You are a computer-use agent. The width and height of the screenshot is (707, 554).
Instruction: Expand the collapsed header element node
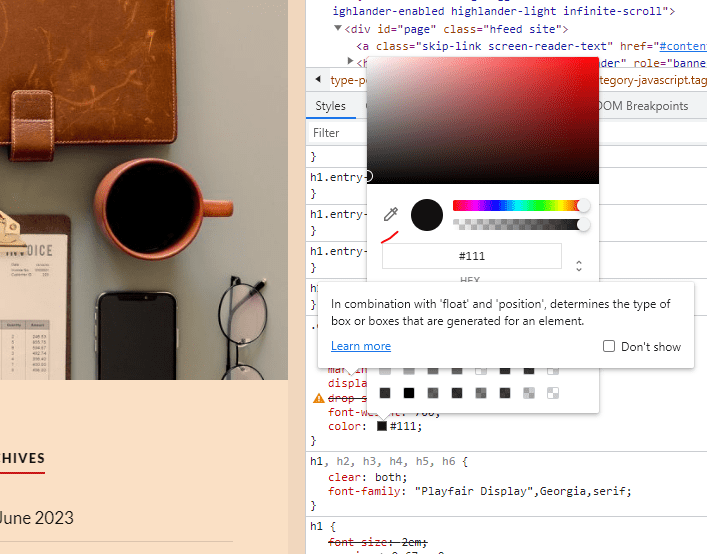[x=348, y=63]
